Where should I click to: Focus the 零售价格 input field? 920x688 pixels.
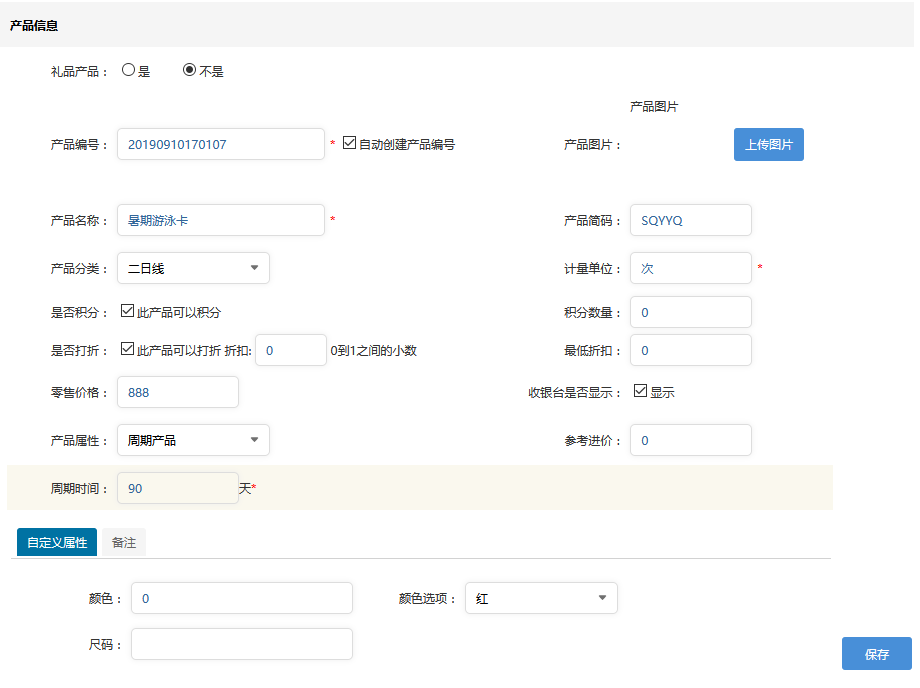click(x=178, y=392)
